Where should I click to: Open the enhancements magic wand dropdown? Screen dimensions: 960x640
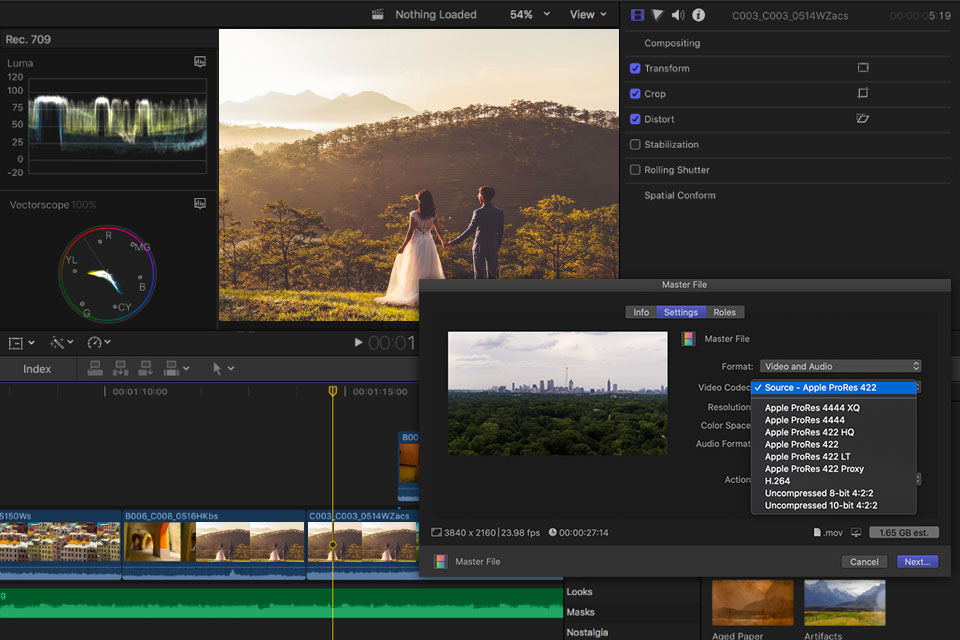point(62,342)
